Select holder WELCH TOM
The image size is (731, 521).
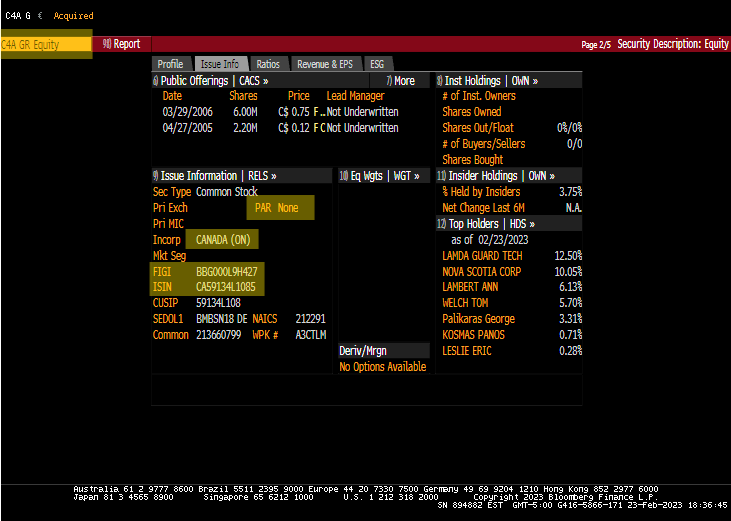[465, 303]
